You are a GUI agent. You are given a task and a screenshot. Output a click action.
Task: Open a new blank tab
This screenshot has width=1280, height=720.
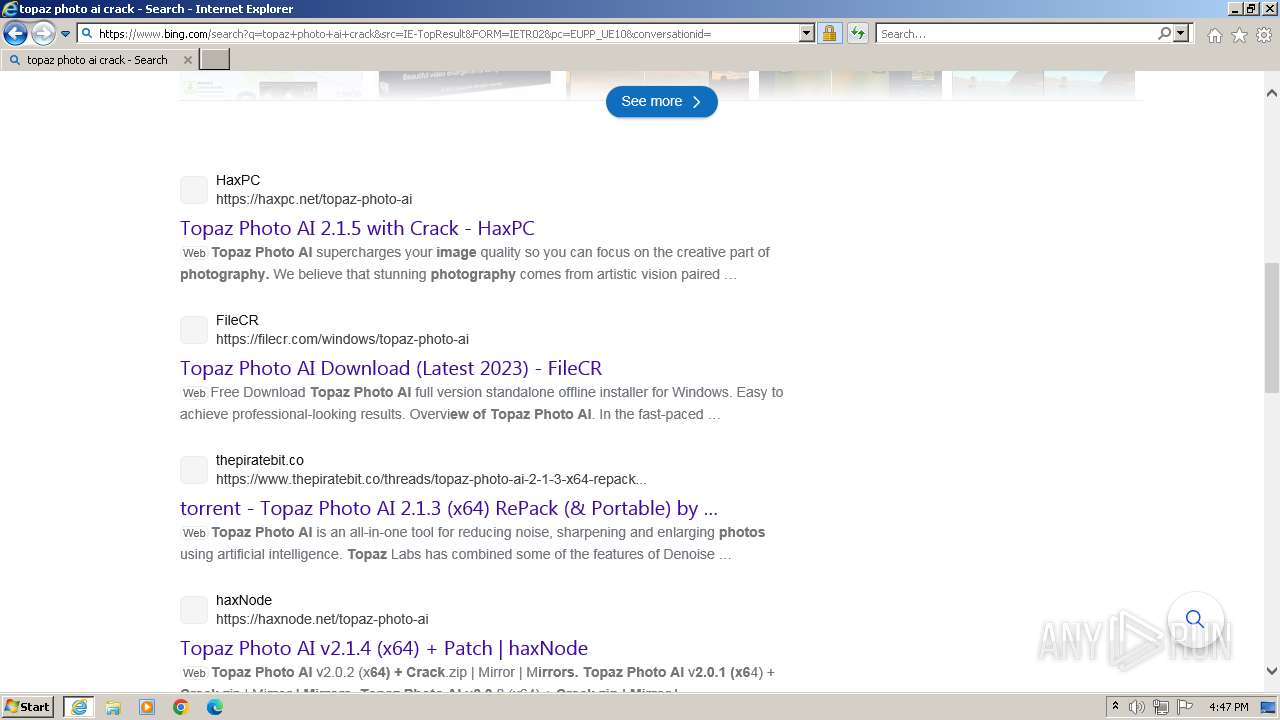tap(215, 60)
